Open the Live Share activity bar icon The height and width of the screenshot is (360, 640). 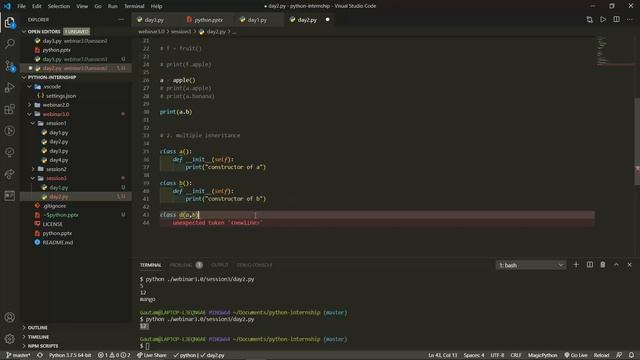(10, 174)
